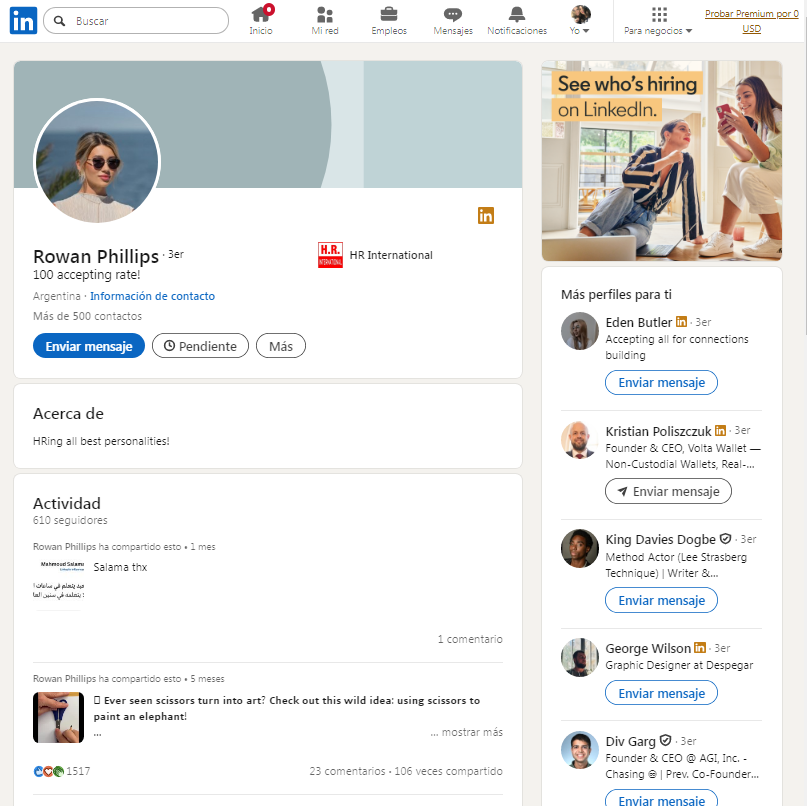The width and height of the screenshot is (807, 806).
Task: Expand the Yo profile menu
Action: pyautogui.click(x=580, y=21)
